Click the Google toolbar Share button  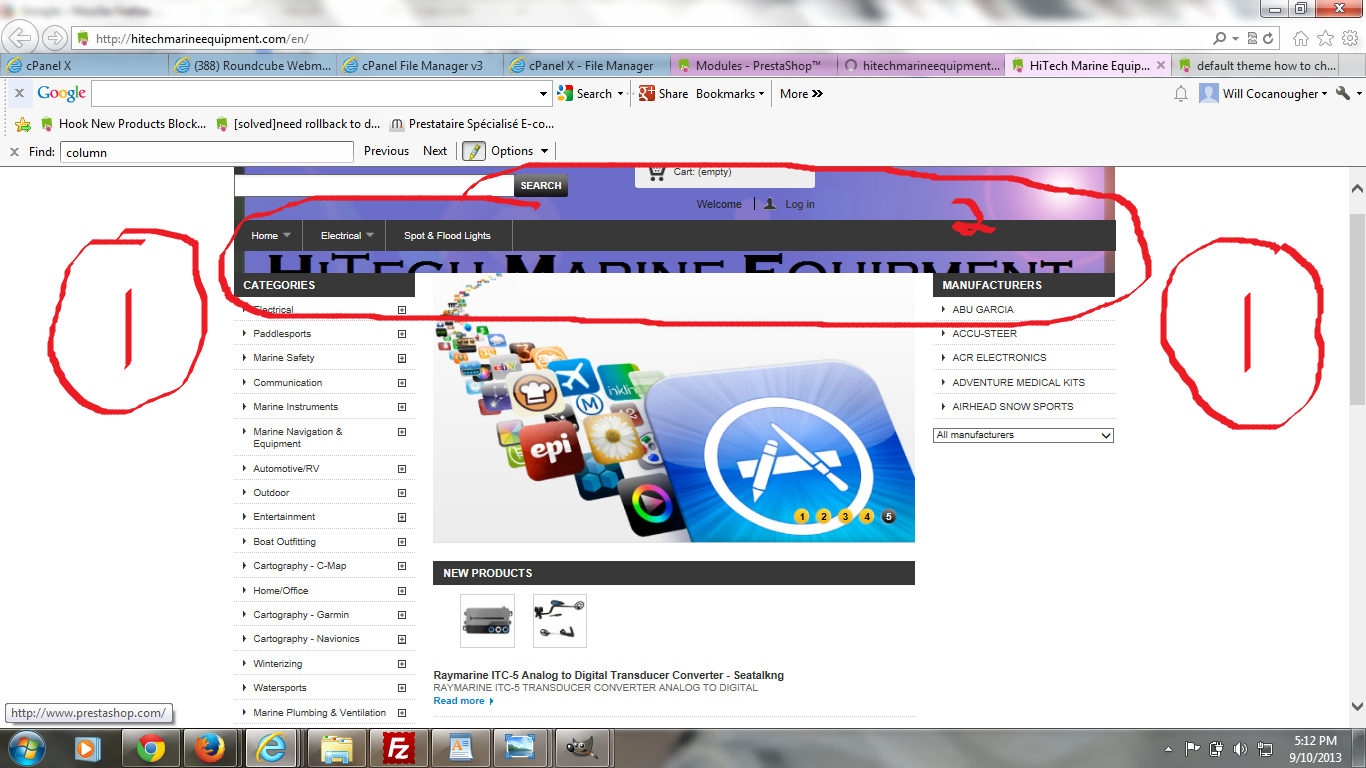click(x=665, y=93)
